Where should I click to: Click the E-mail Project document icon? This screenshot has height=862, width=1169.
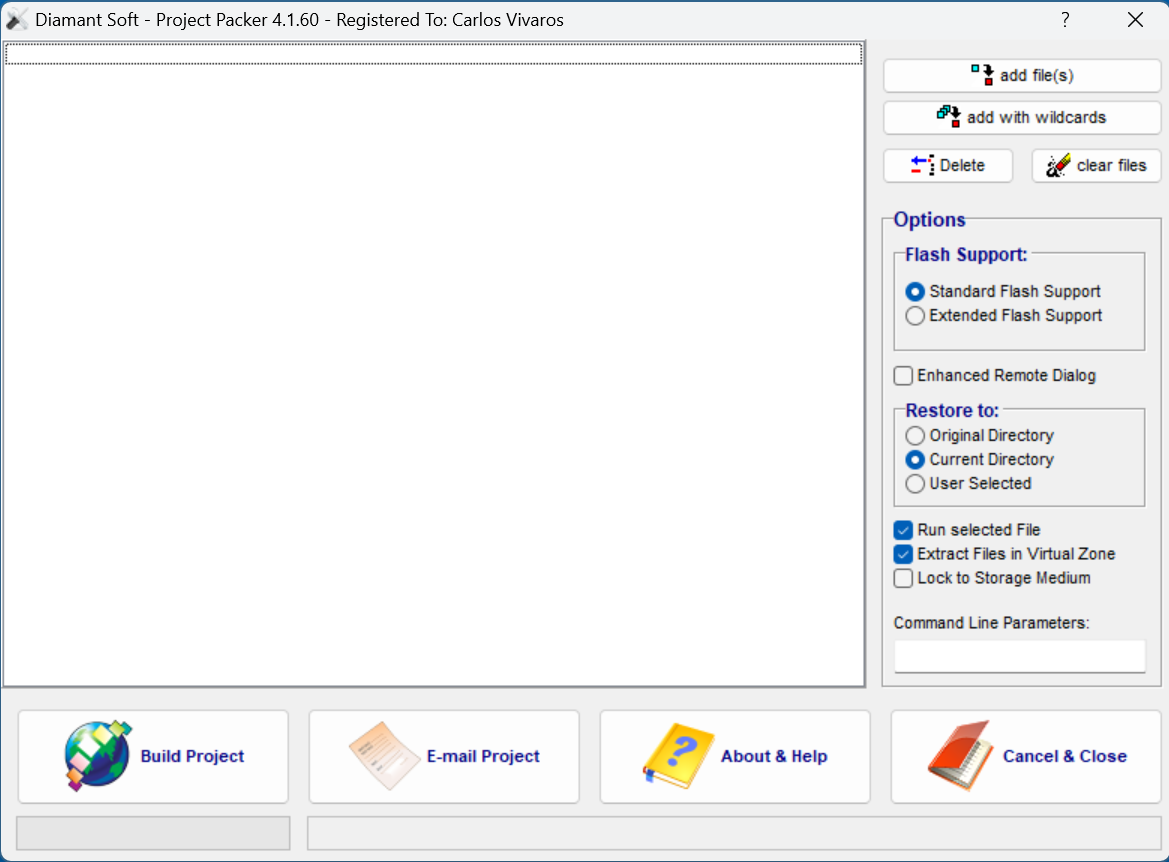click(x=385, y=755)
